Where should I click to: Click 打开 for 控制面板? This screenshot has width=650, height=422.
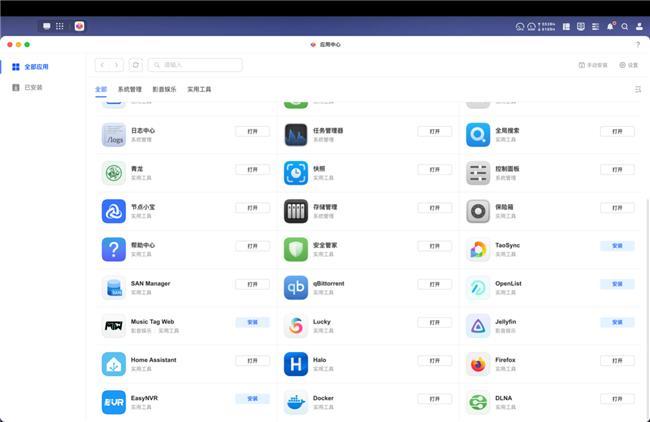tap(617, 170)
